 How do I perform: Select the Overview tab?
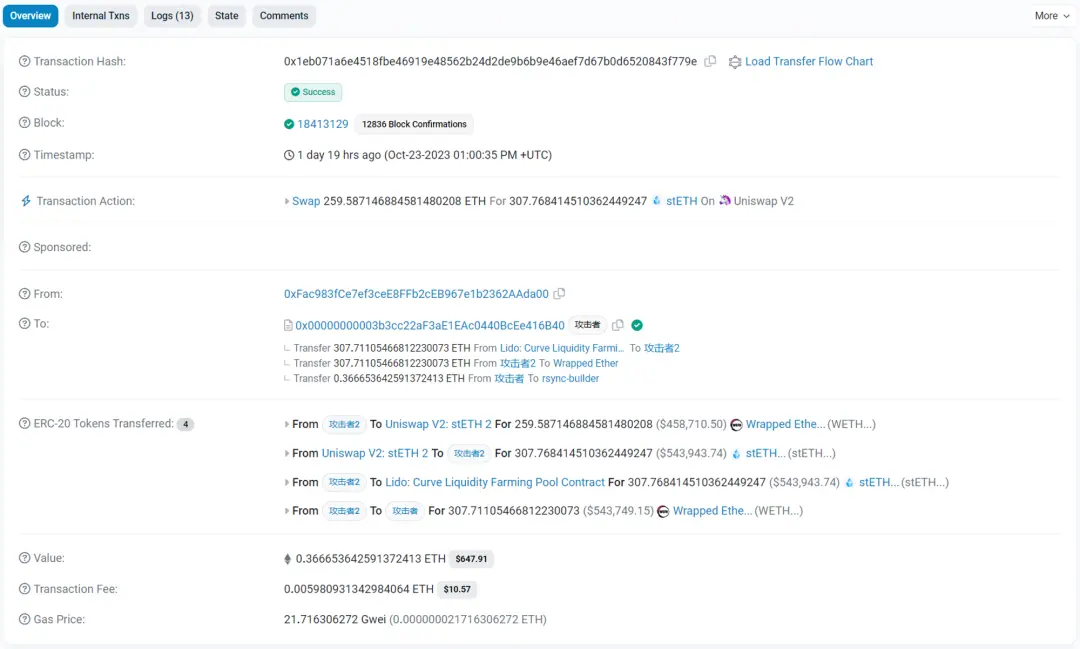point(30,16)
